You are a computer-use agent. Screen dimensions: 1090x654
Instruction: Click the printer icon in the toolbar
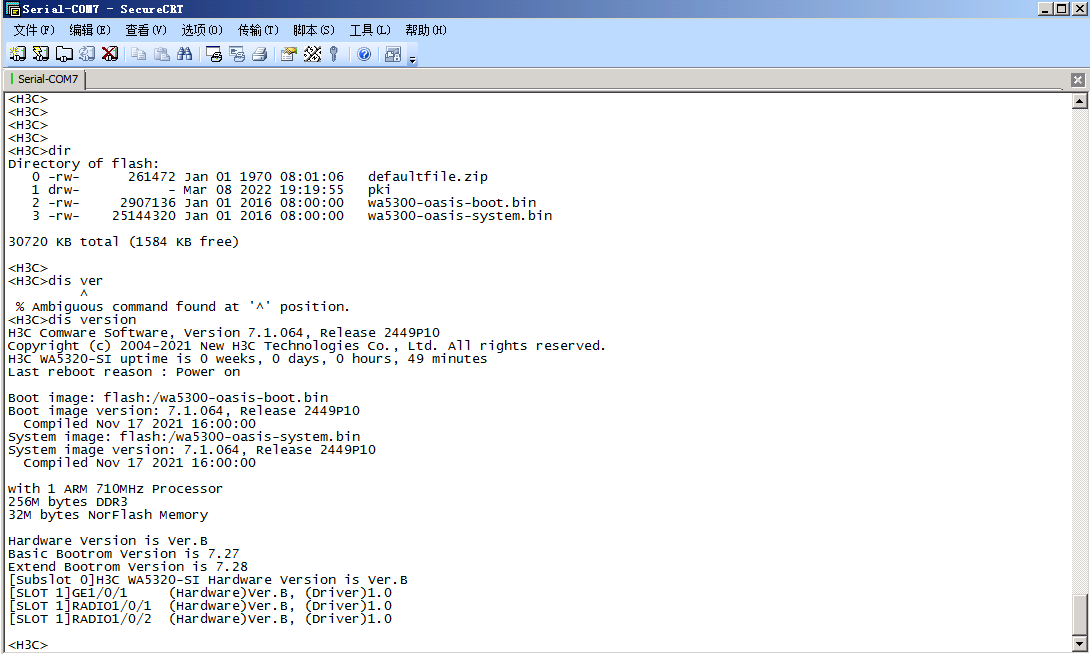[x=260, y=54]
